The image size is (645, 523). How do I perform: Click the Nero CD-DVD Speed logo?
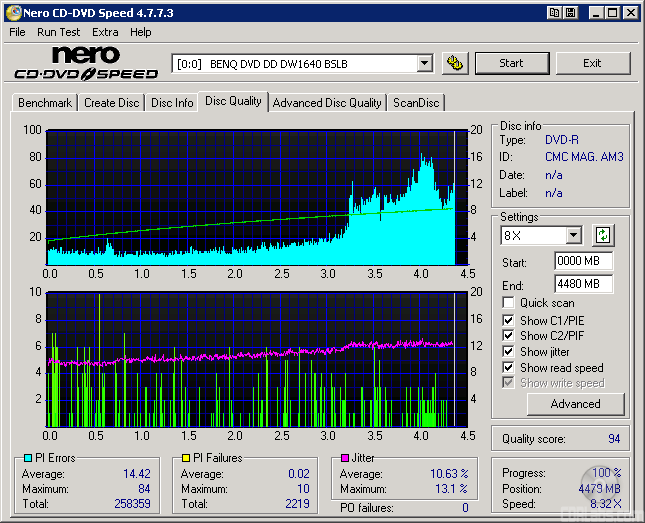(x=86, y=62)
